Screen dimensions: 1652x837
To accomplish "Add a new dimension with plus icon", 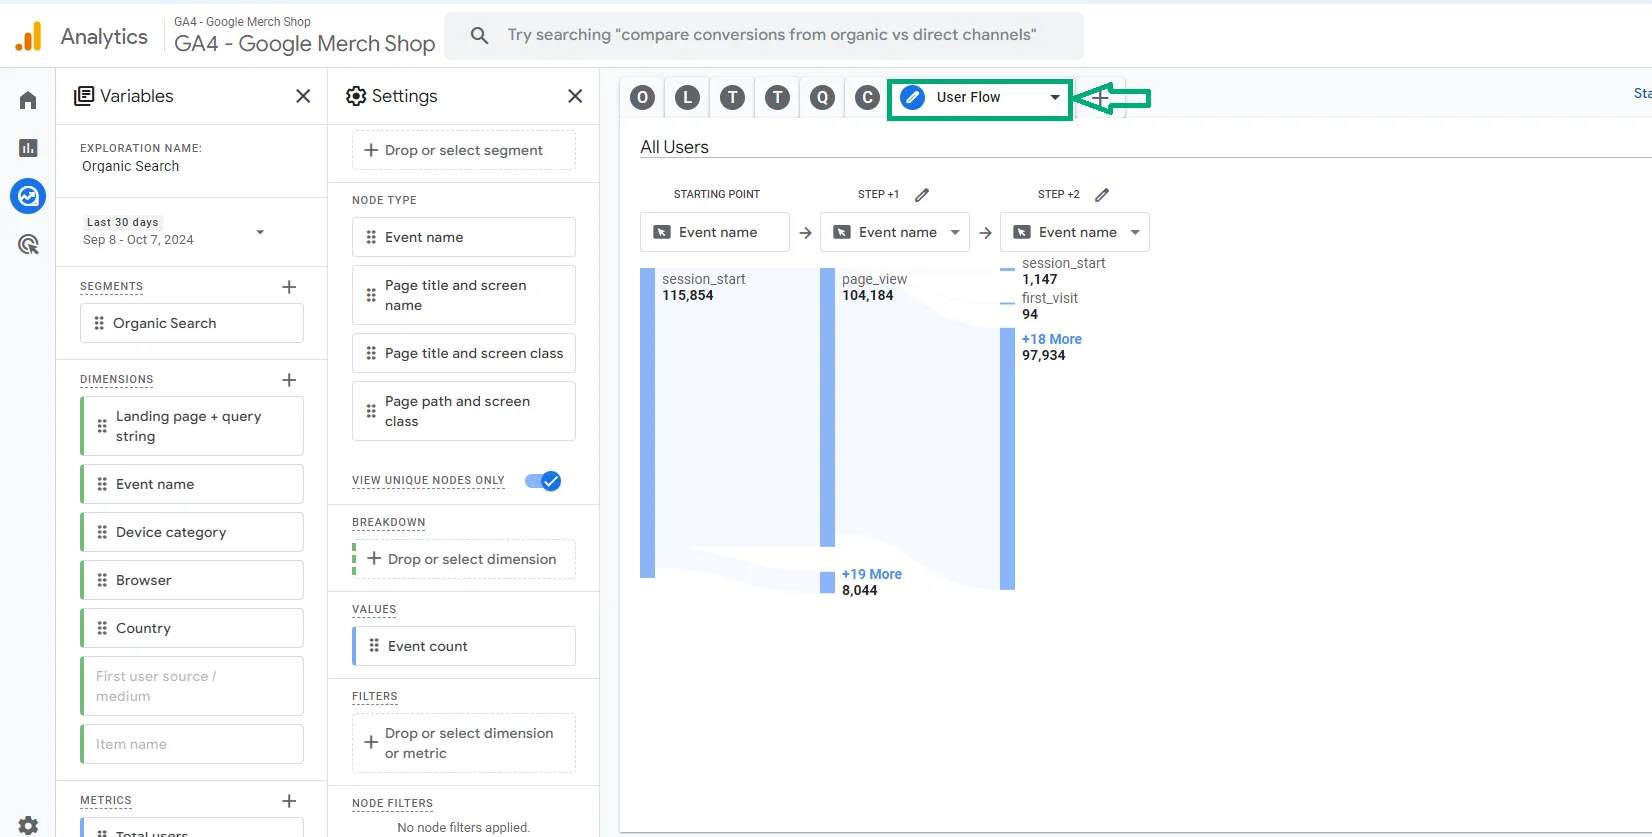I will tap(289, 380).
